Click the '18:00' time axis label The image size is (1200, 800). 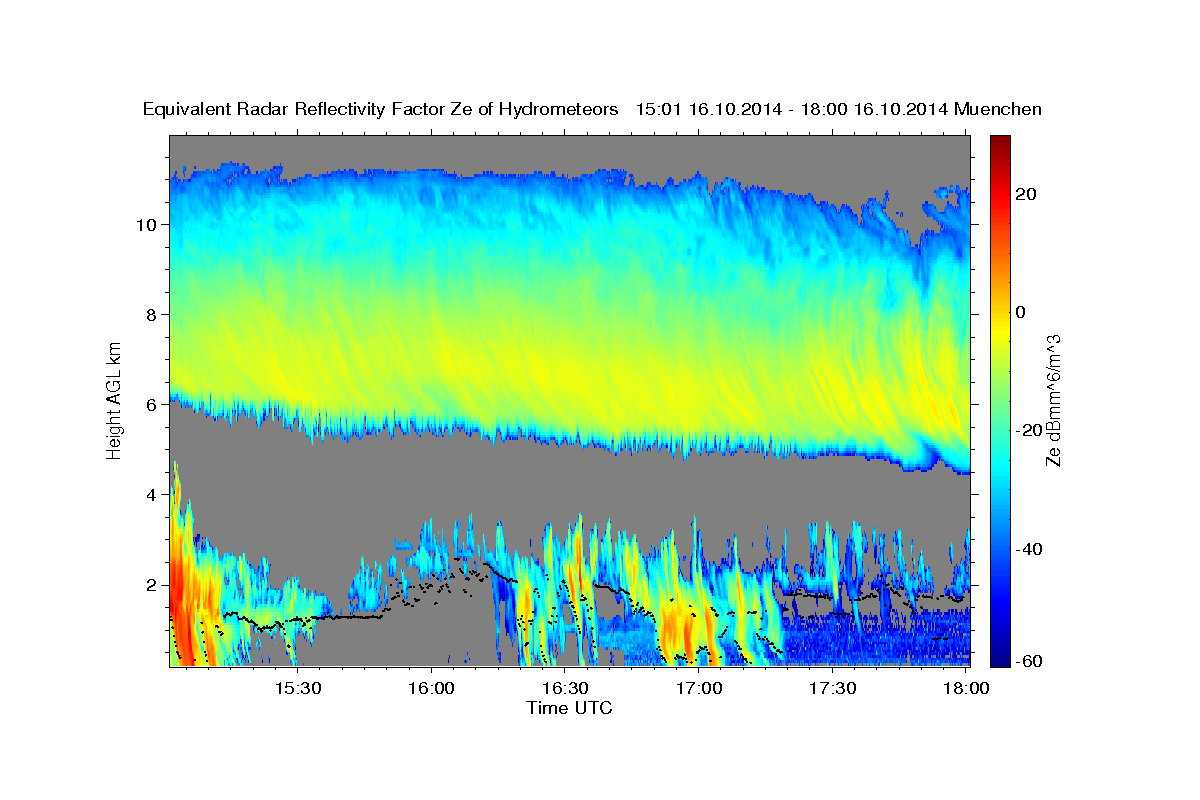[966, 688]
